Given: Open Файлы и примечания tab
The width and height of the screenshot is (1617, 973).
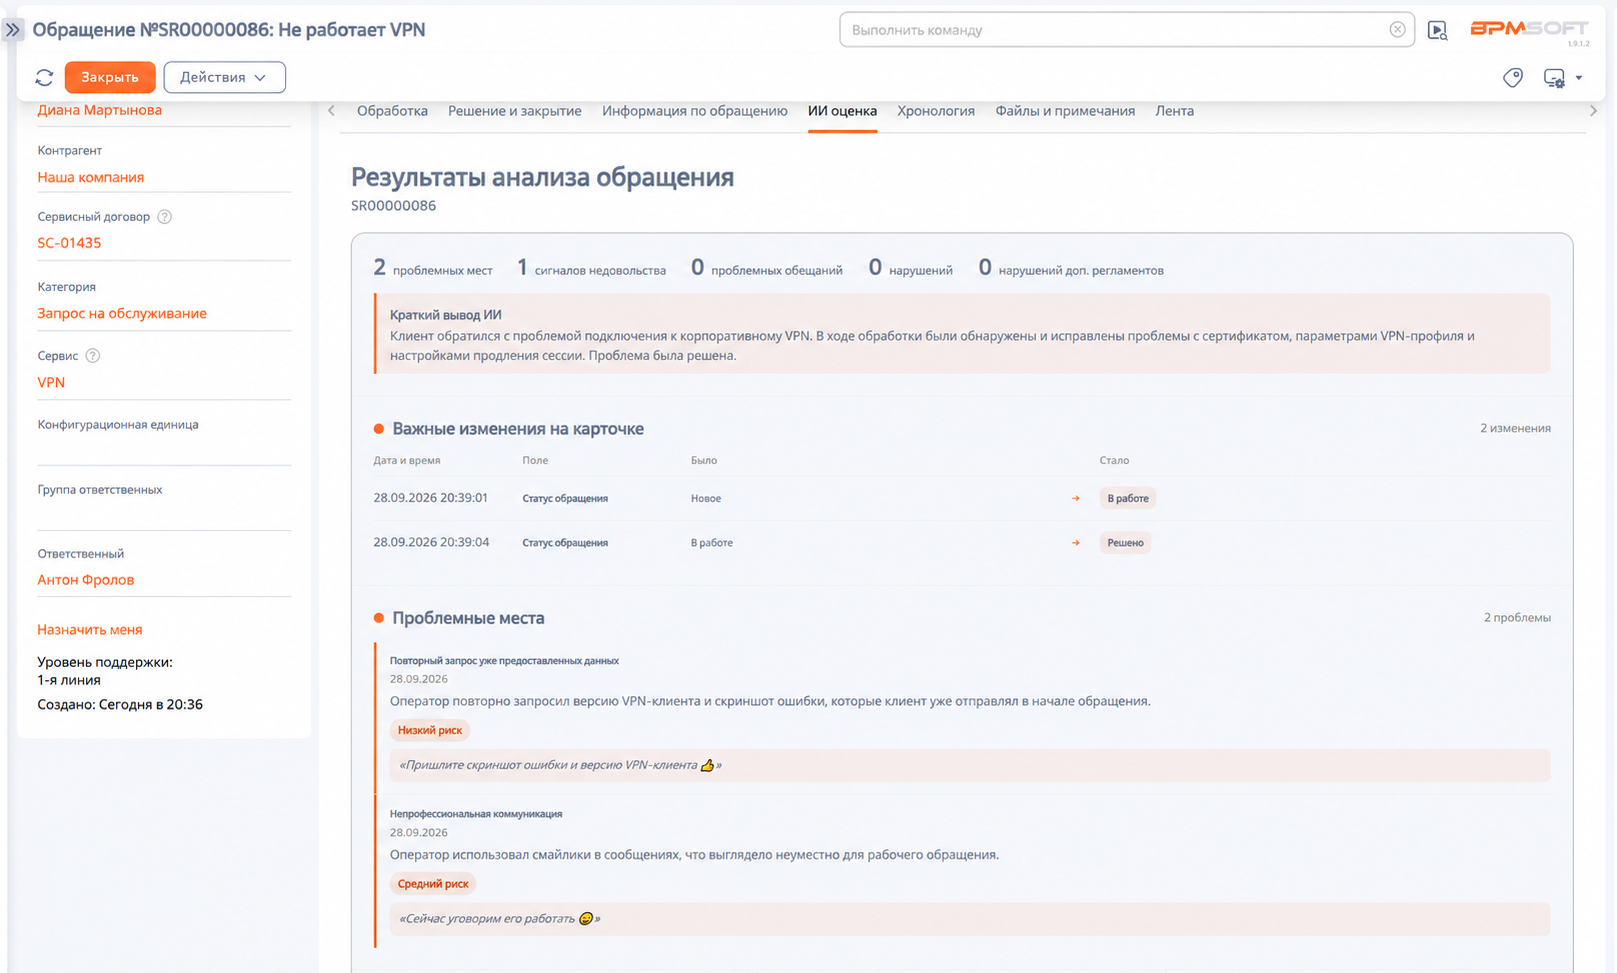Looking at the screenshot, I should tap(1065, 111).
